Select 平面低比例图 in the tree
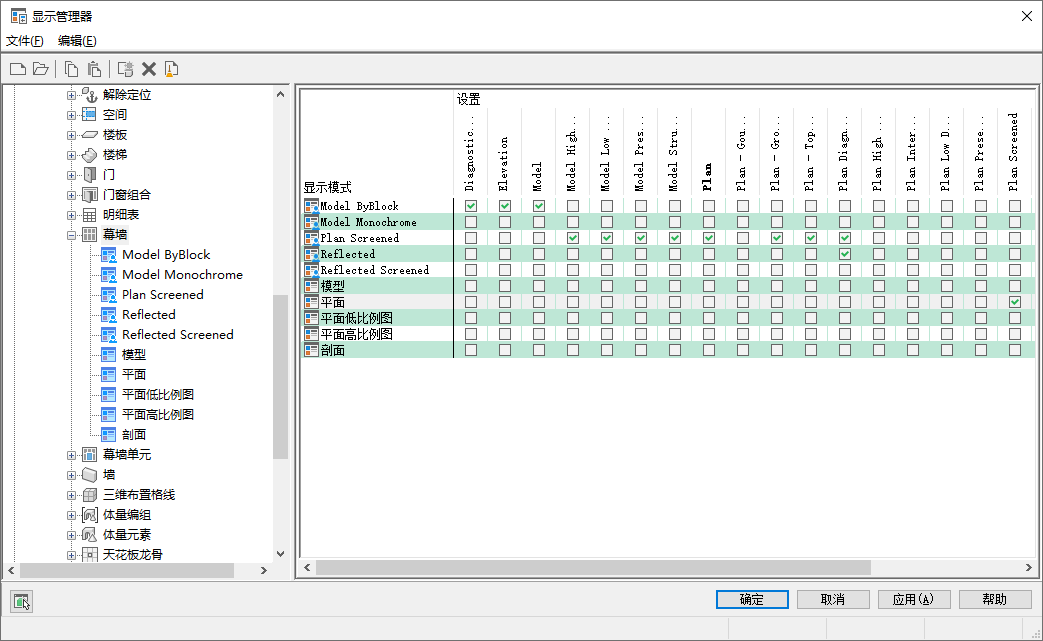The image size is (1043, 641). (158, 394)
